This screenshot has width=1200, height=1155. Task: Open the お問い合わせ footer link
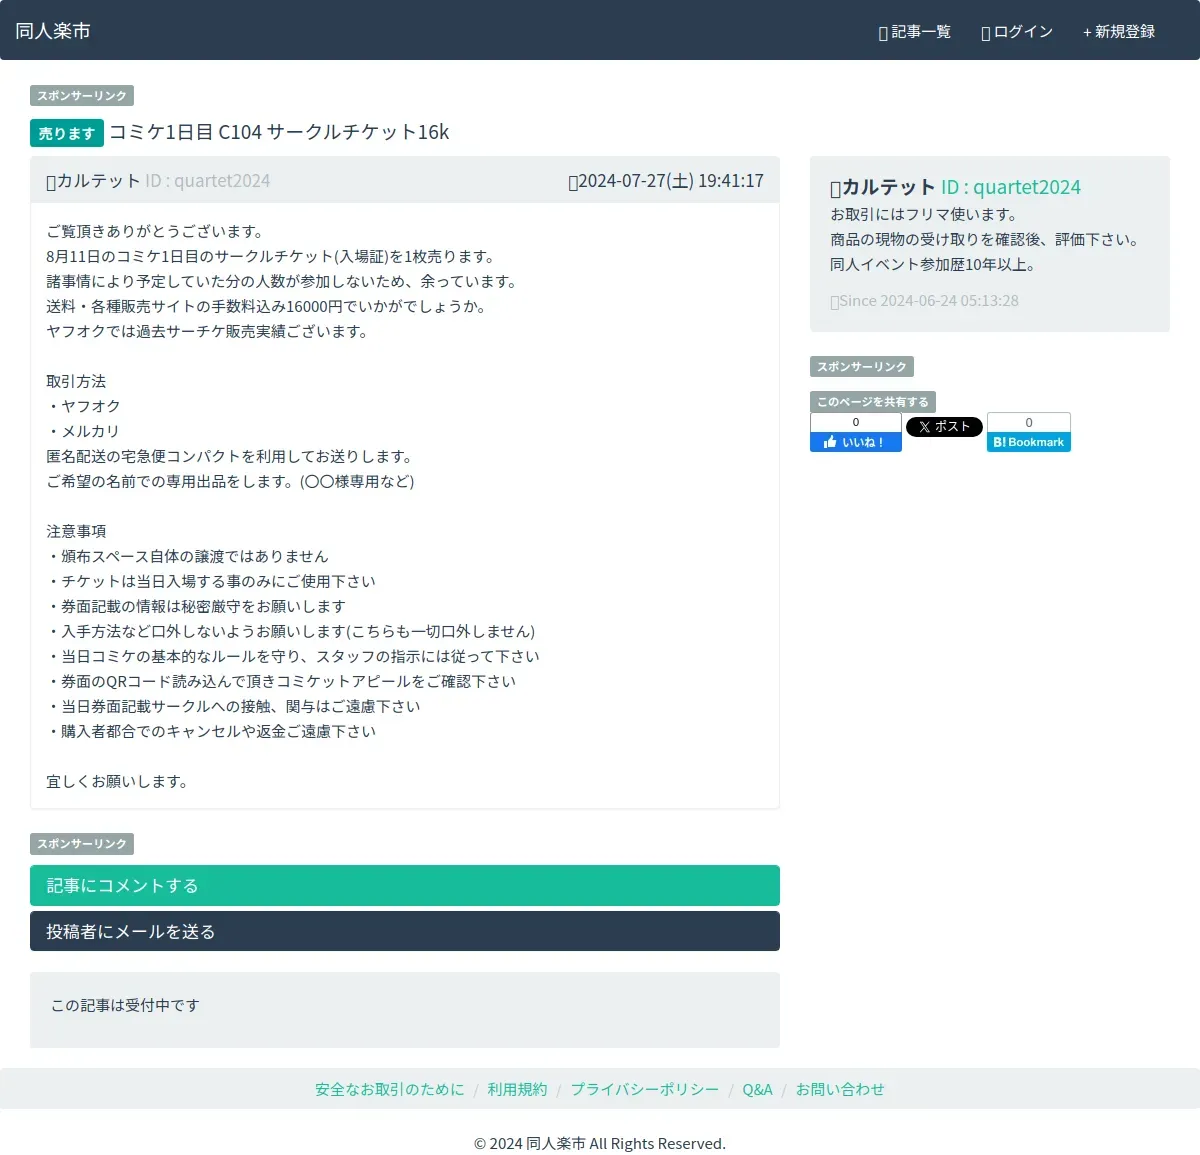pyautogui.click(x=840, y=1090)
